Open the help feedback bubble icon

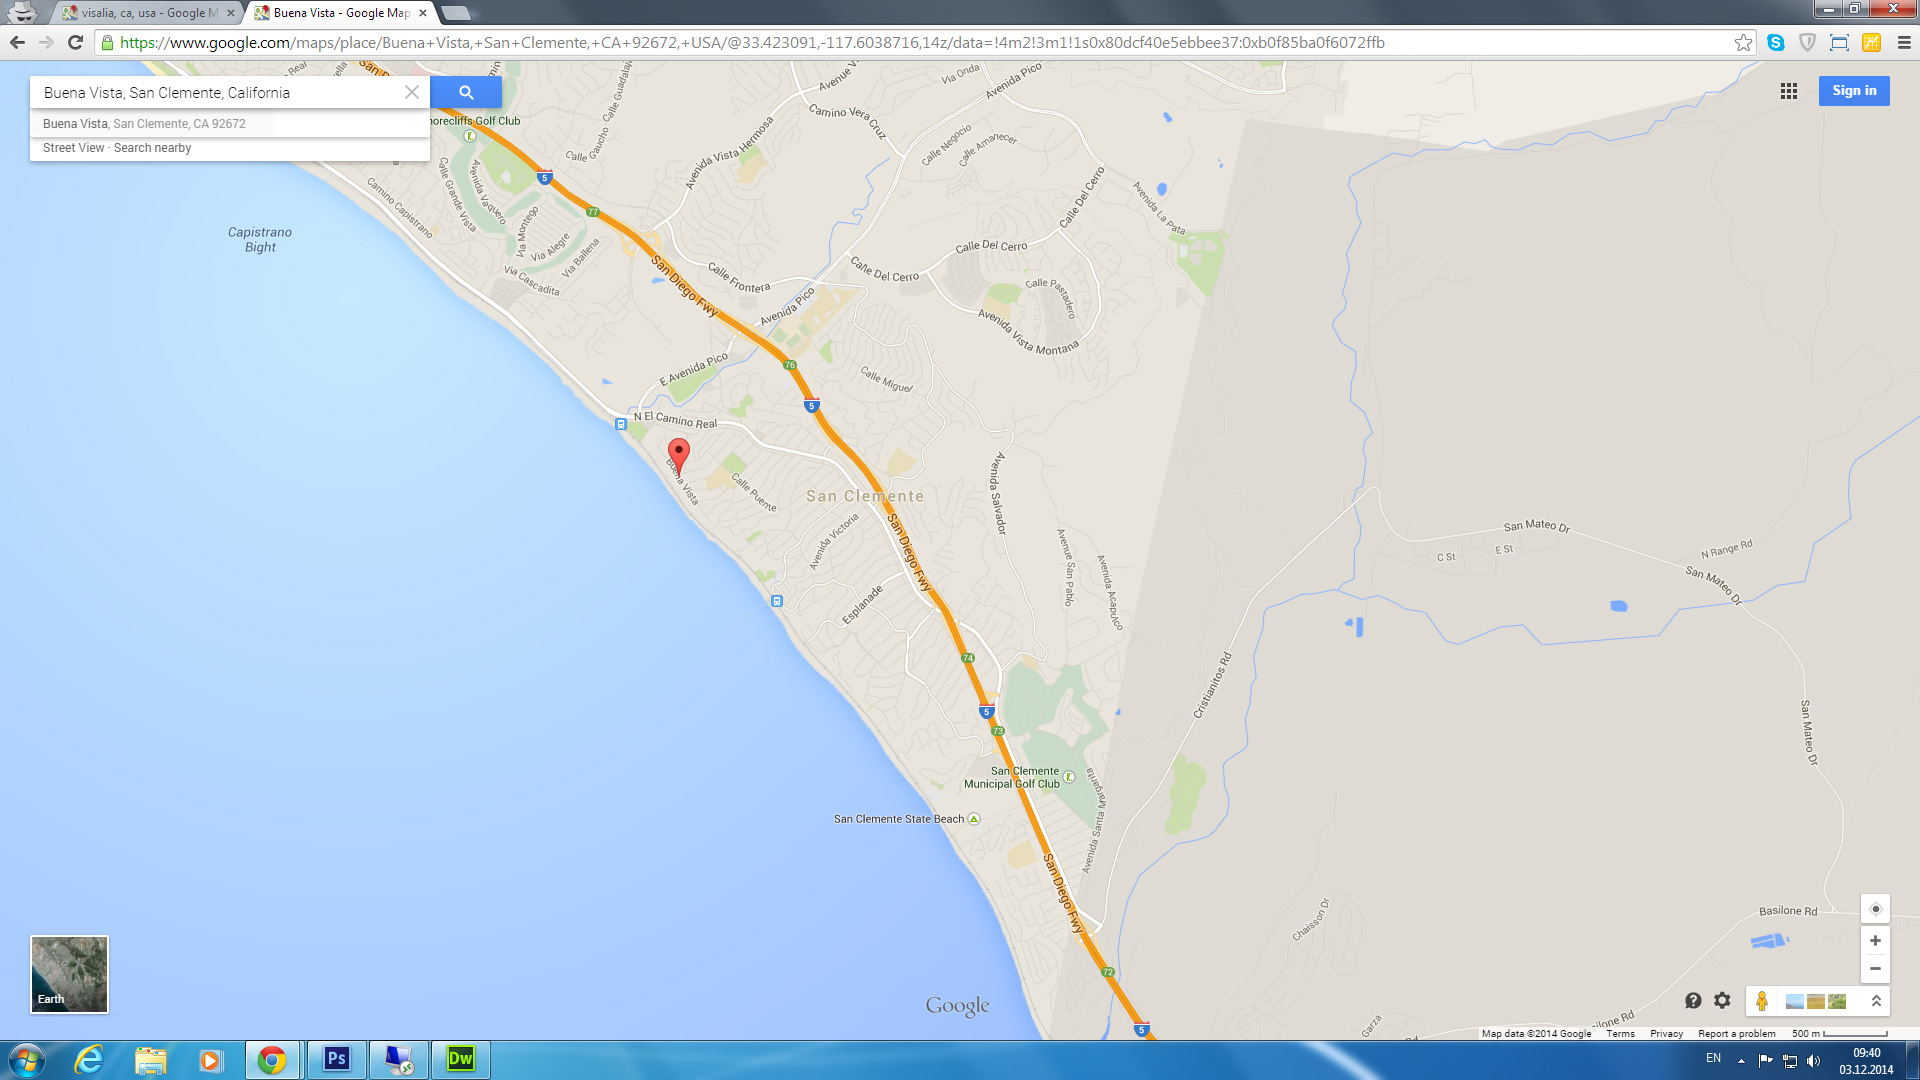1693,1001
